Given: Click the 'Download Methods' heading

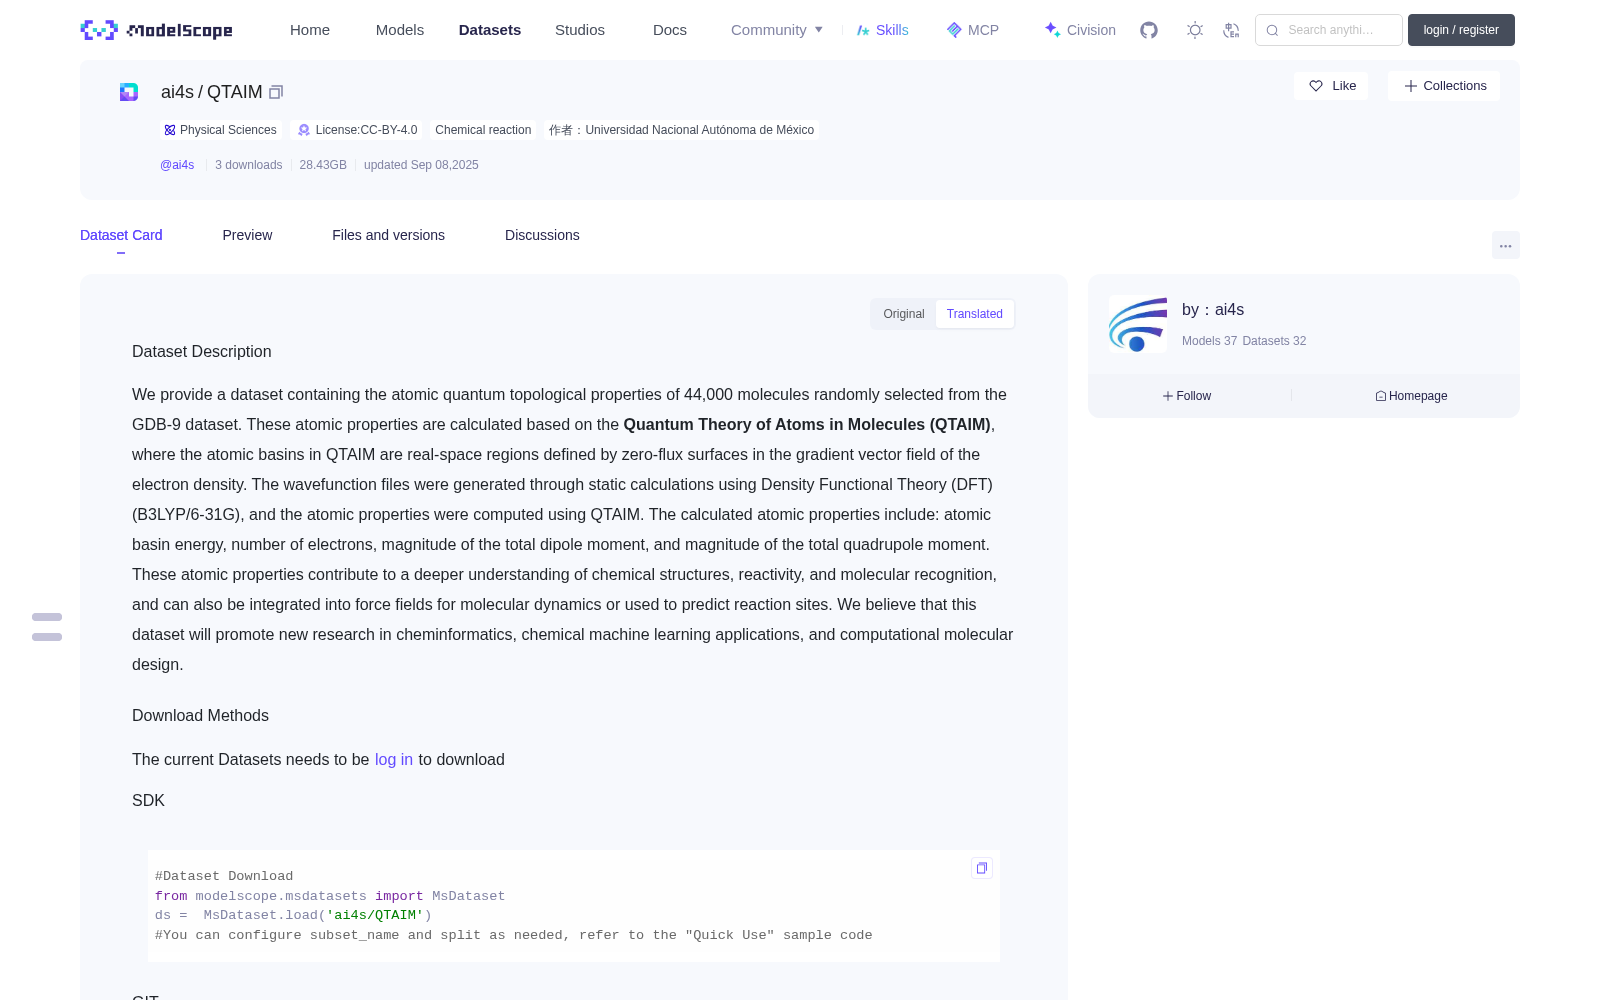Looking at the screenshot, I should [200, 716].
